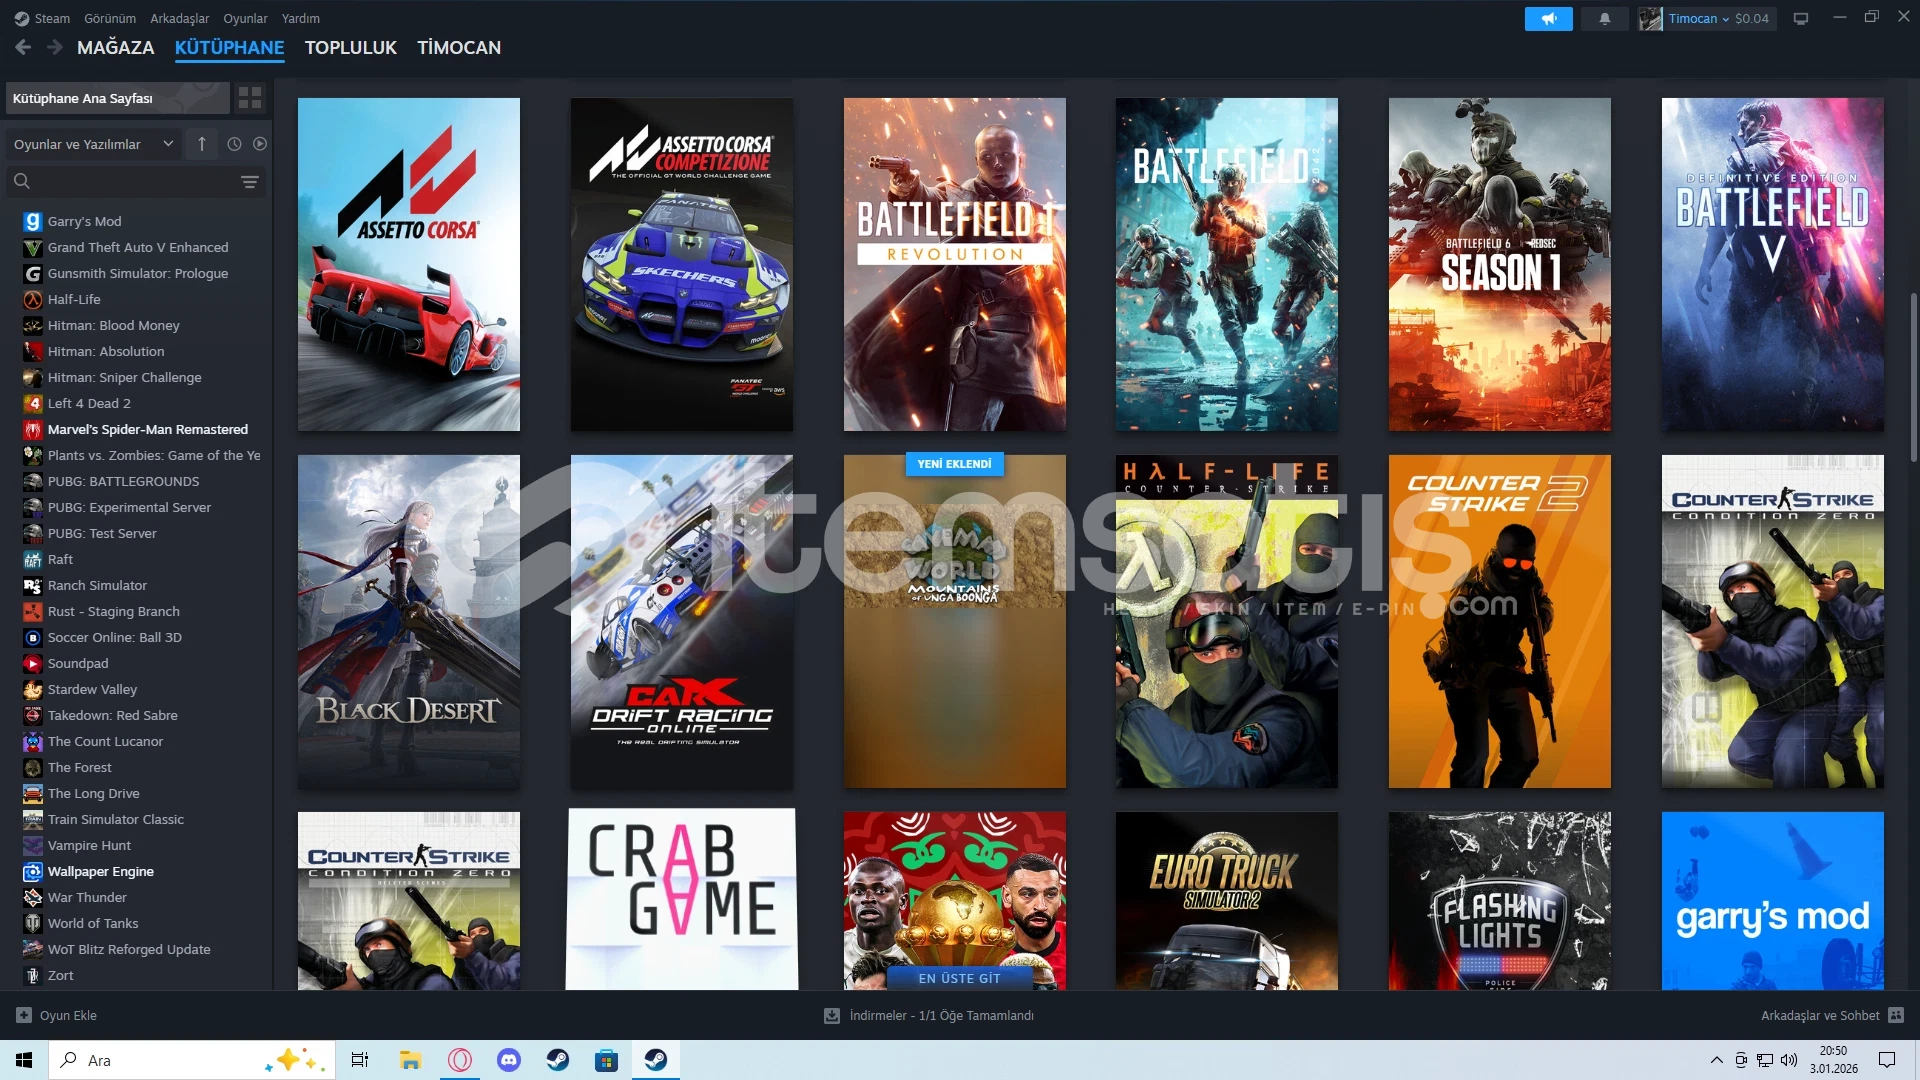Click the recent activity clock icon
Viewport: 1920px width, 1080px height.
234,144
